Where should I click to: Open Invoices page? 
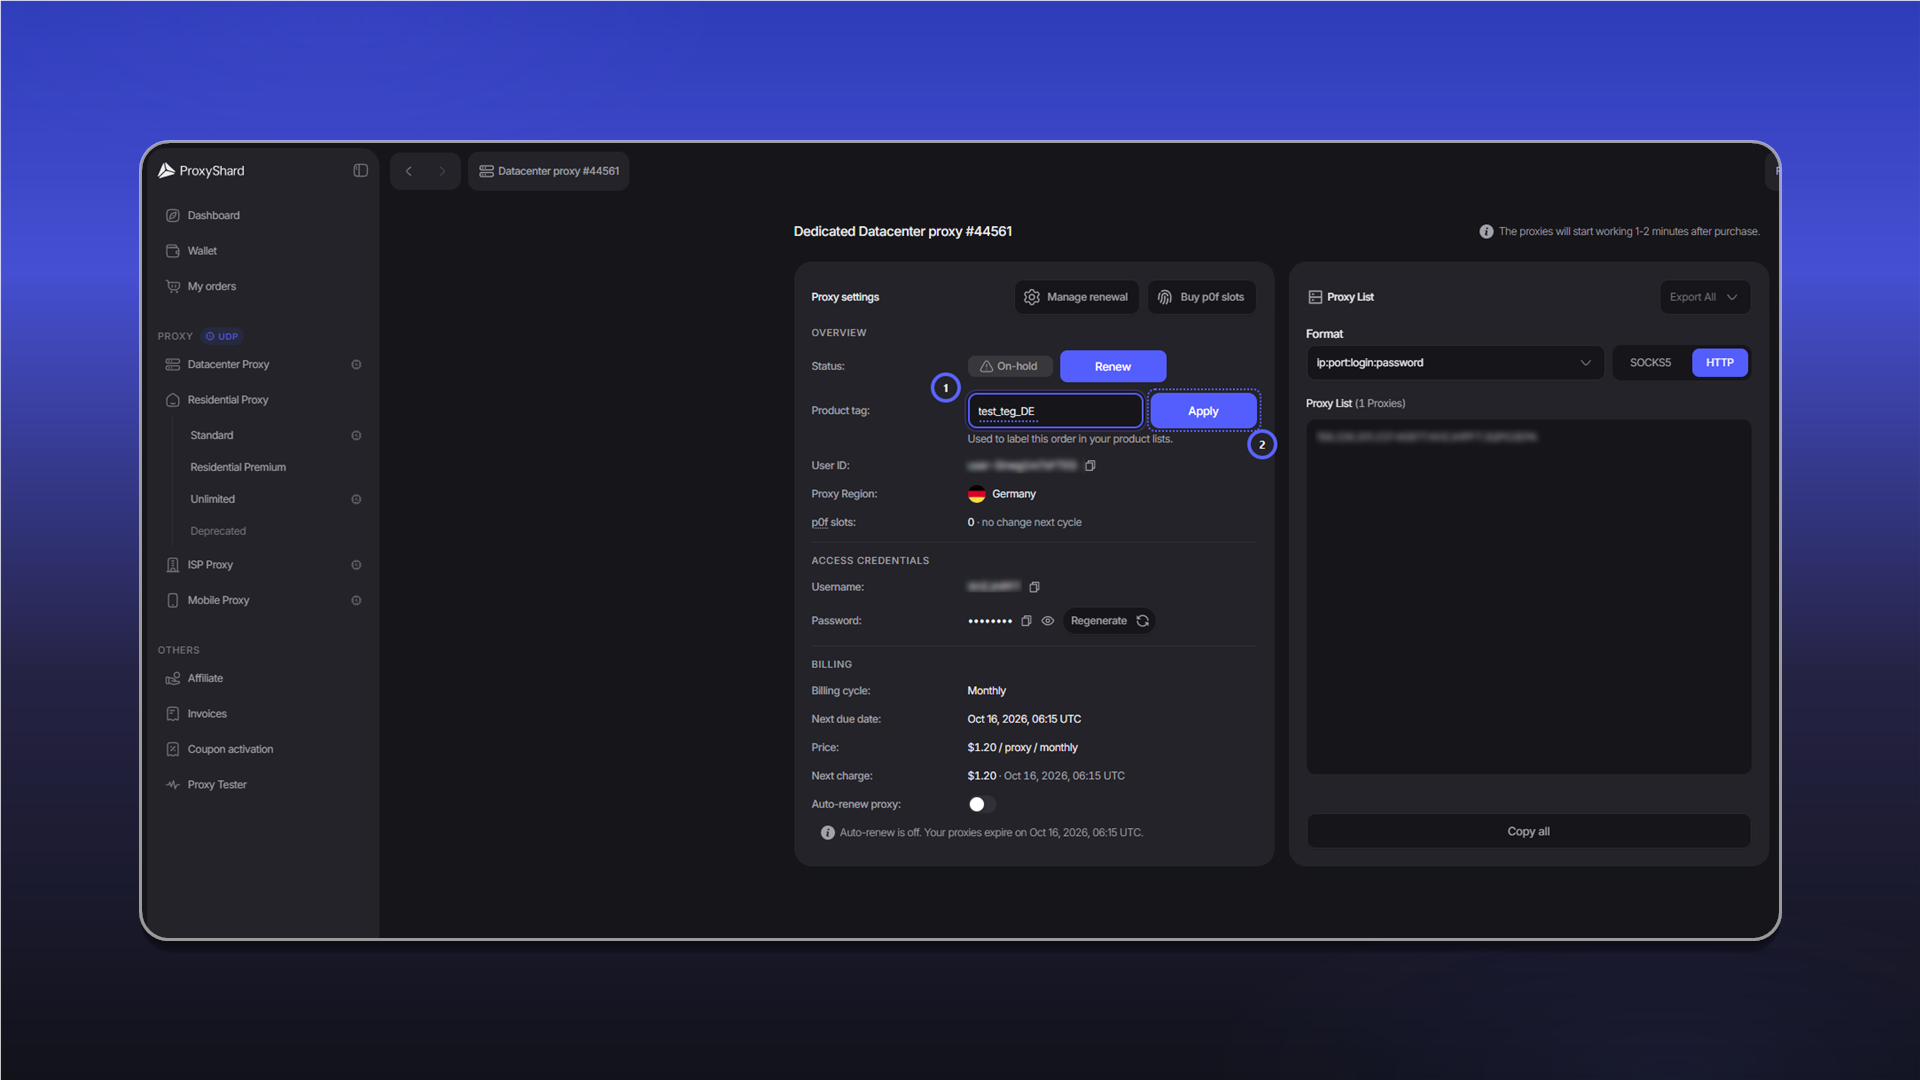pyautogui.click(x=207, y=714)
